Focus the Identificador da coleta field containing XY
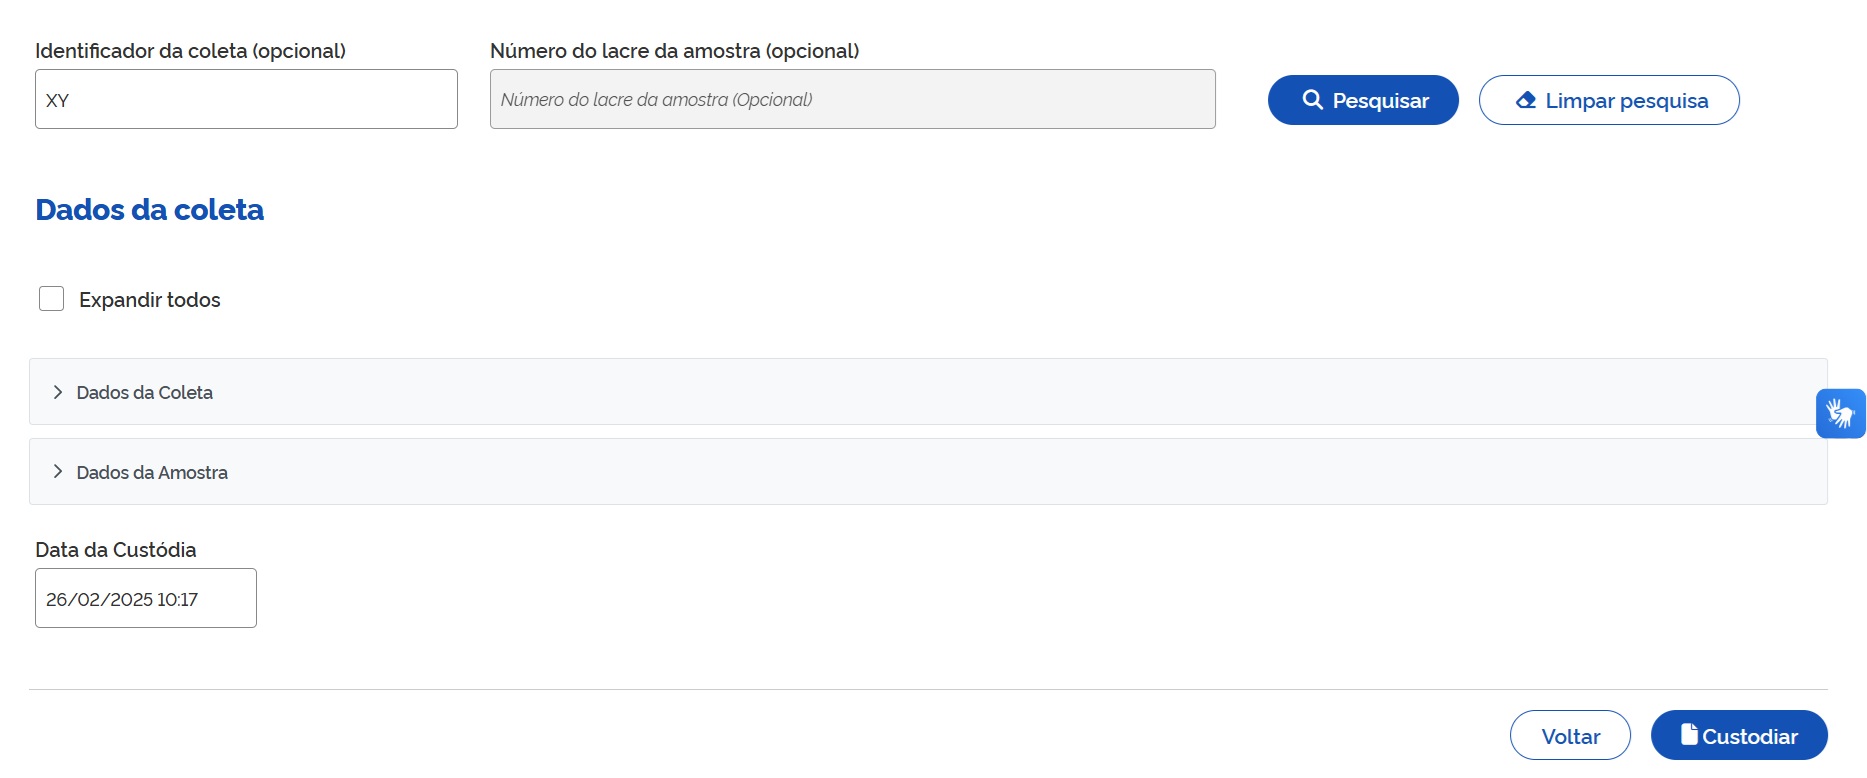The width and height of the screenshot is (1867, 778). (246, 100)
